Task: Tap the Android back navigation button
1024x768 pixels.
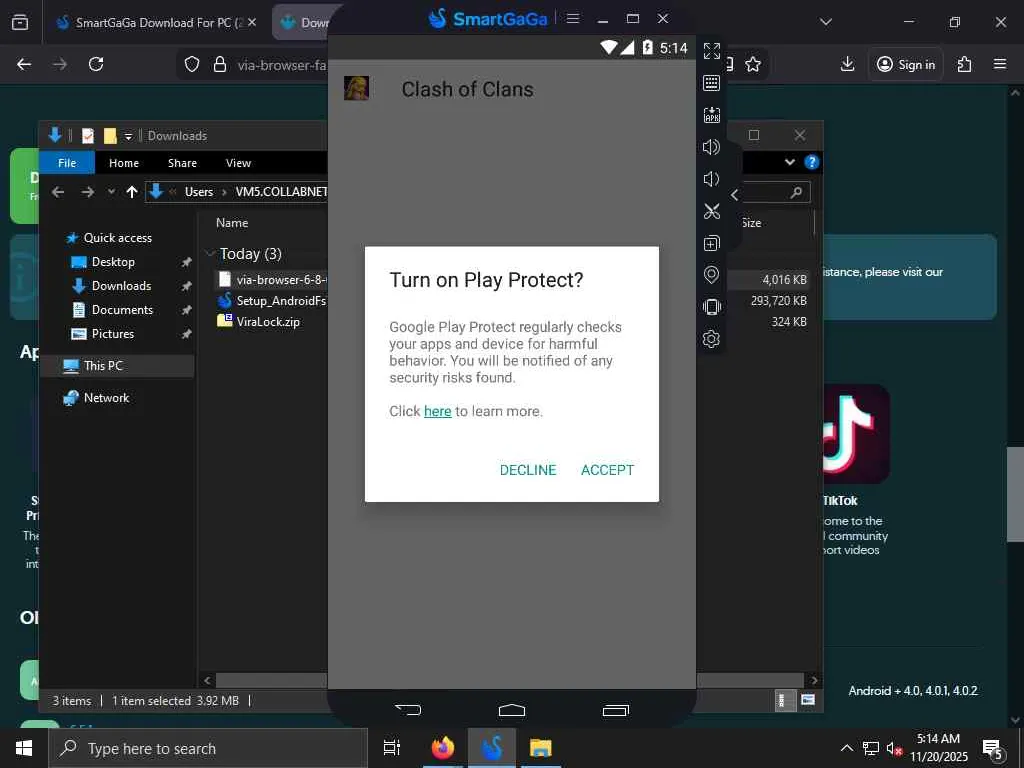Action: (x=408, y=709)
